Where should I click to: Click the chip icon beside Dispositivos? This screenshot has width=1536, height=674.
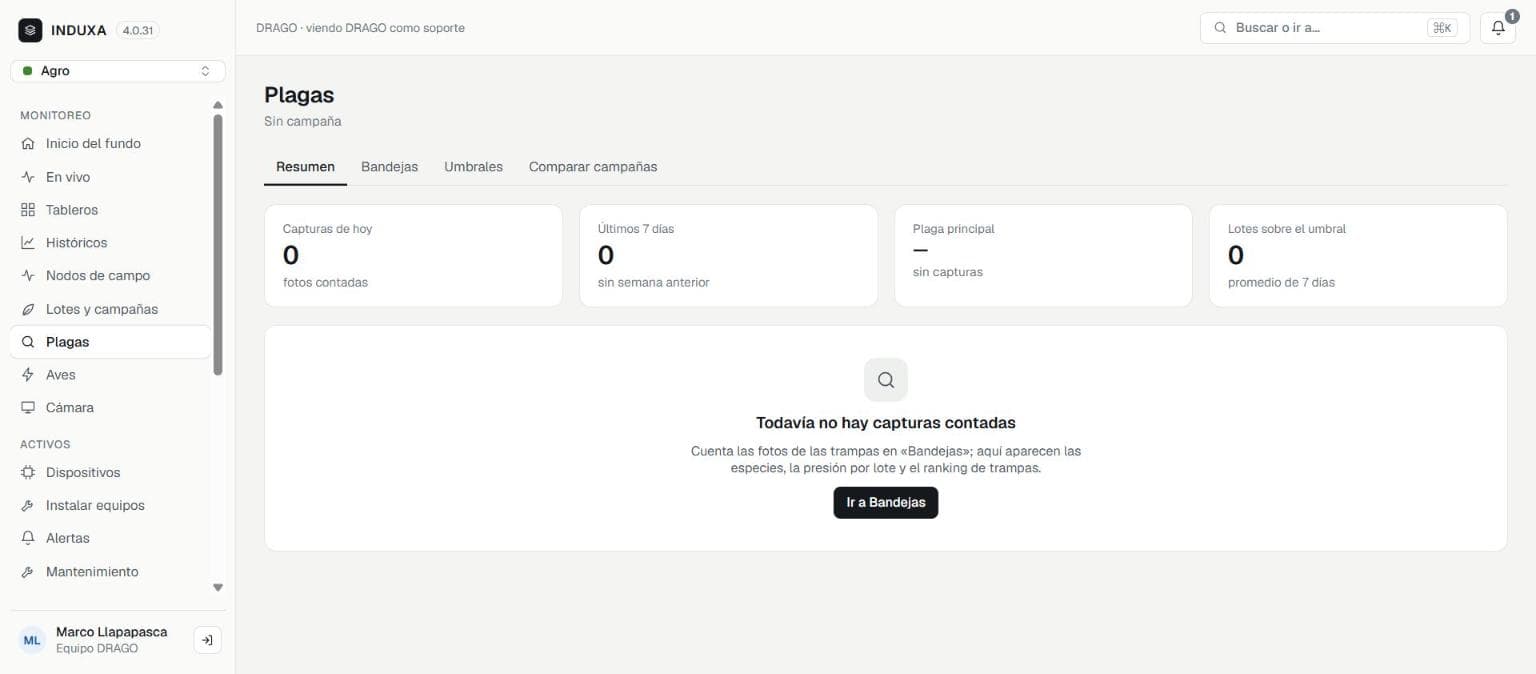tap(28, 472)
